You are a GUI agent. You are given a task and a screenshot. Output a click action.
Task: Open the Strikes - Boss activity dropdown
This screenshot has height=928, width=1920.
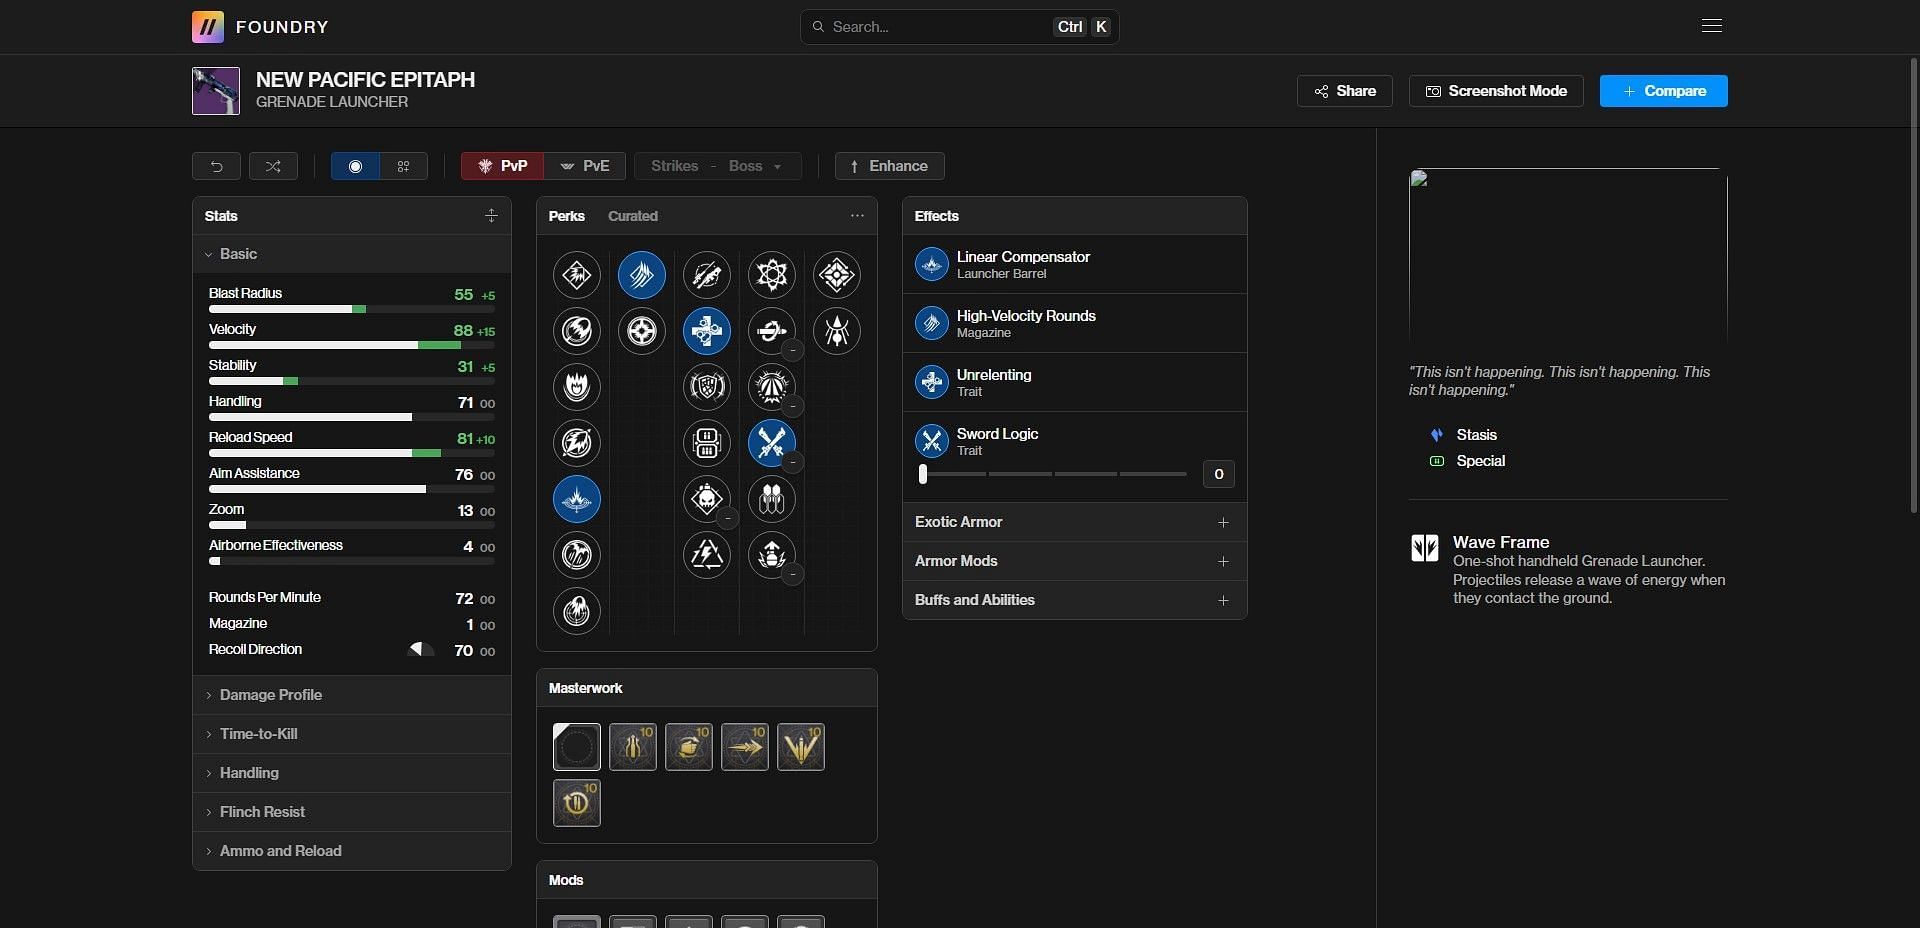(718, 166)
